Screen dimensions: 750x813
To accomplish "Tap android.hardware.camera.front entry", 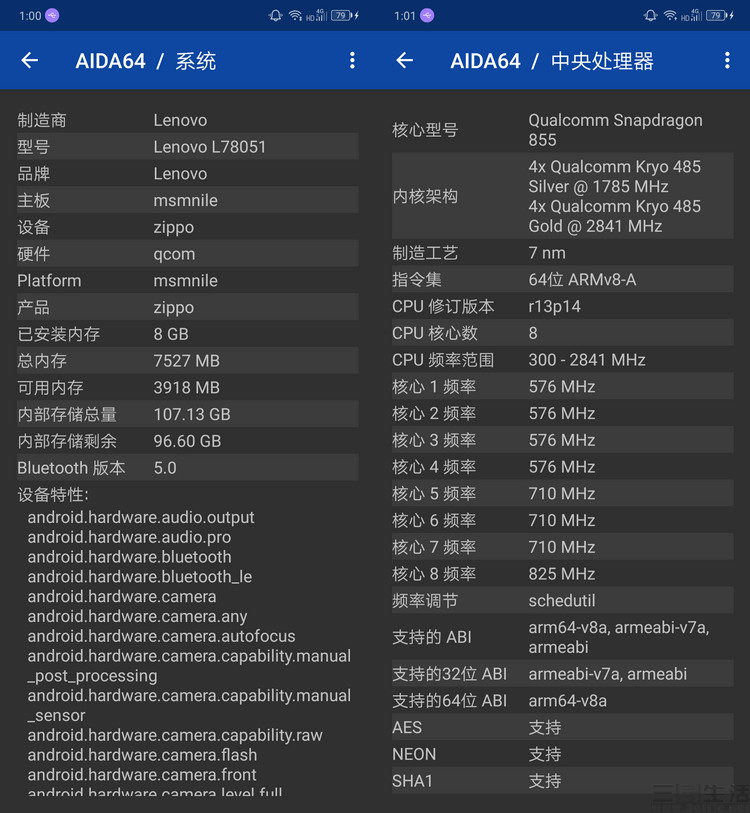I will coord(142,775).
